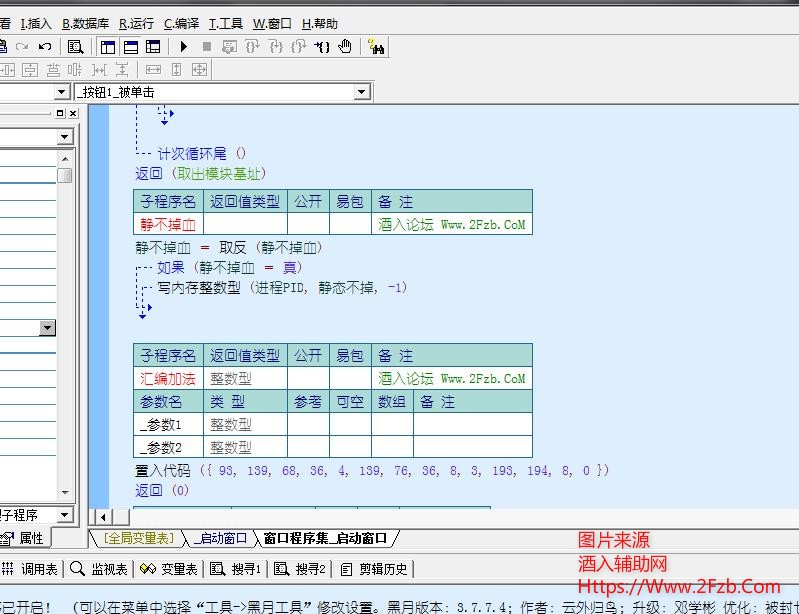Expand the top combo box in left panel

tap(65, 137)
